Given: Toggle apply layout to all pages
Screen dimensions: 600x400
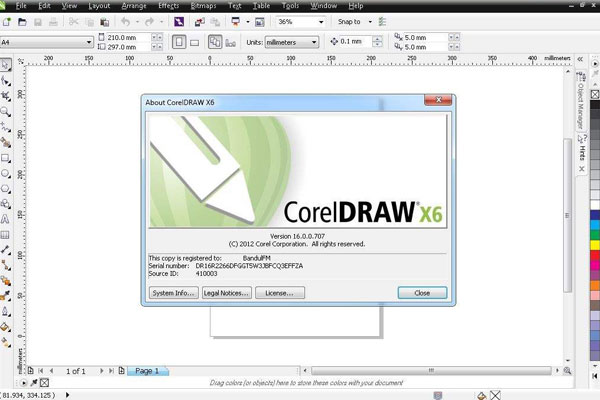Looking at the screenshot, I should click(215, 42).
